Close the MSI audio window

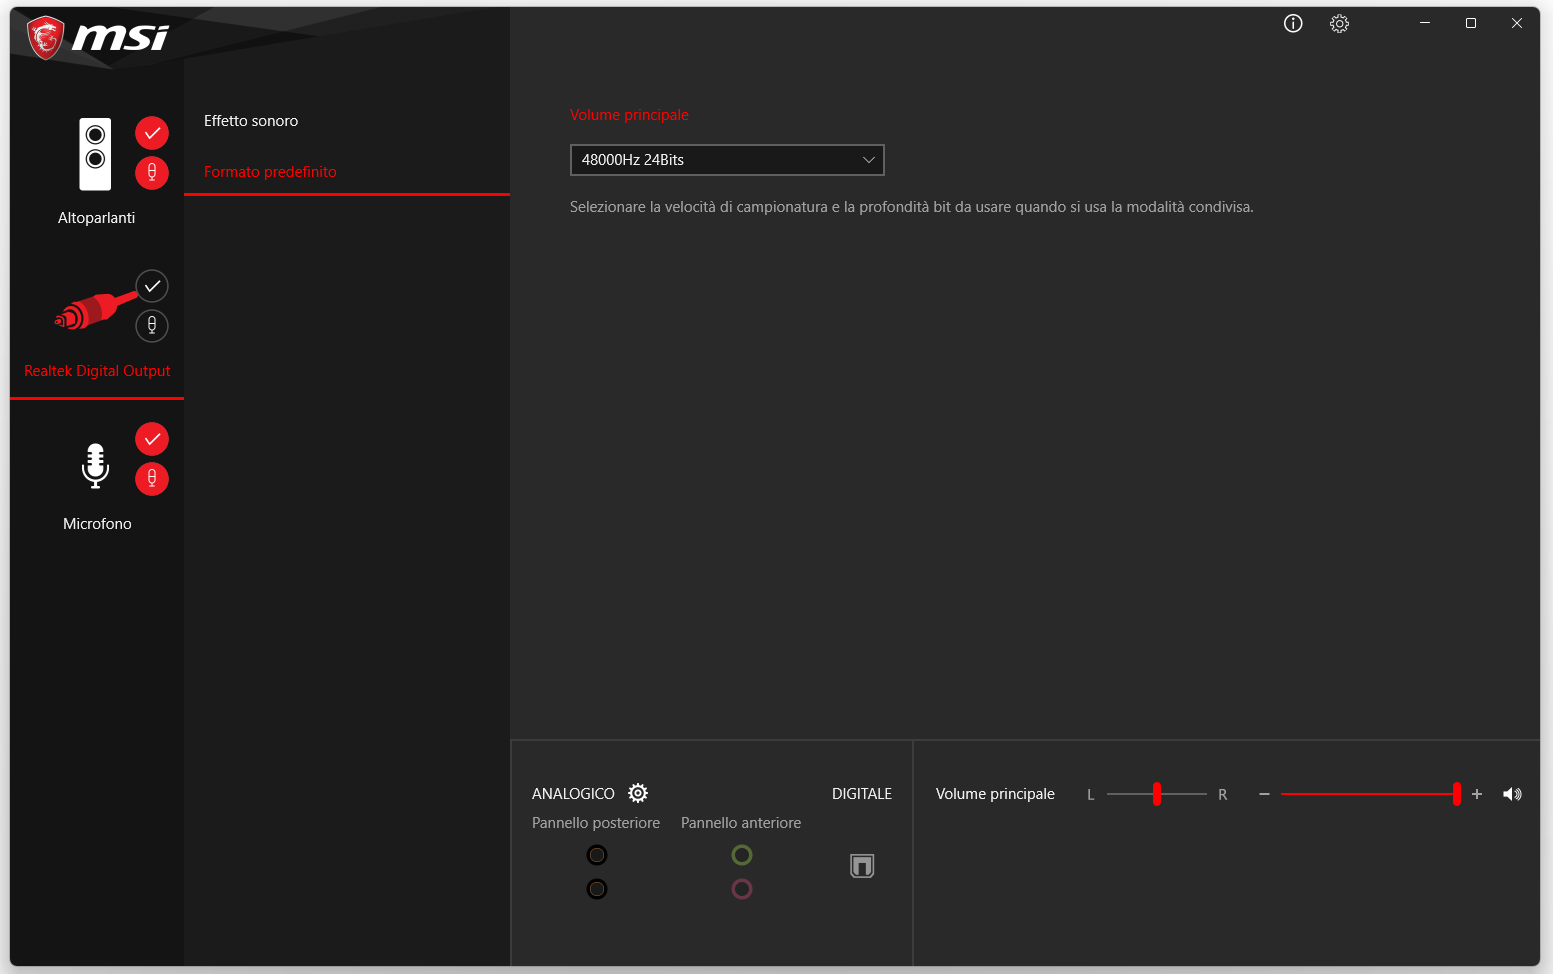(1517, 23)
